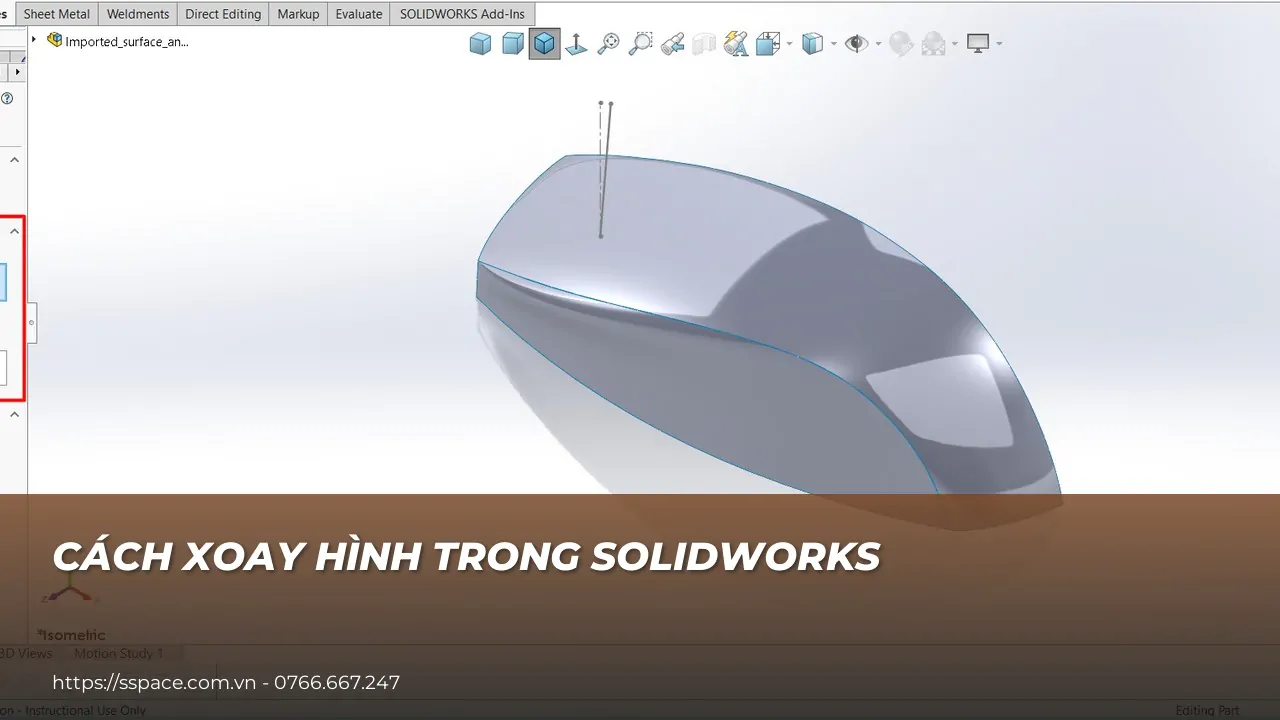Click the Normal To view icon
The height and width of the screenshot is (720, 1280).
(576, 43)
